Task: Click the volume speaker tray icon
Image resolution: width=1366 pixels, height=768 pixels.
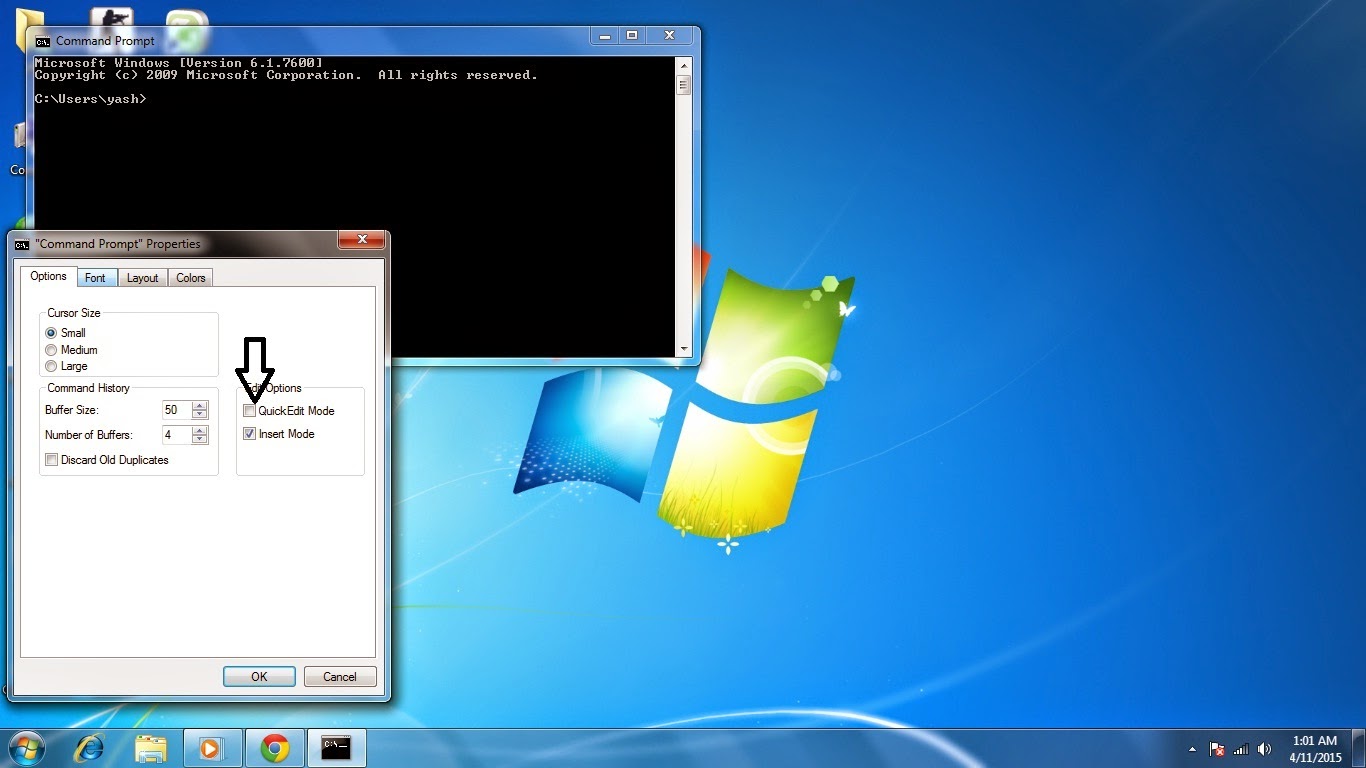Action: pos(1265,749)
